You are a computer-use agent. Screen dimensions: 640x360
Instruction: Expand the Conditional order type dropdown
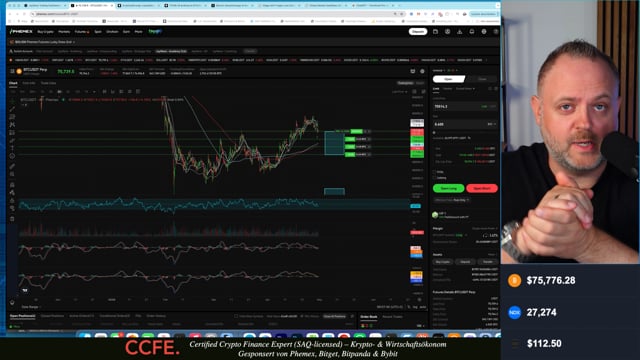[x=465, y=88]
